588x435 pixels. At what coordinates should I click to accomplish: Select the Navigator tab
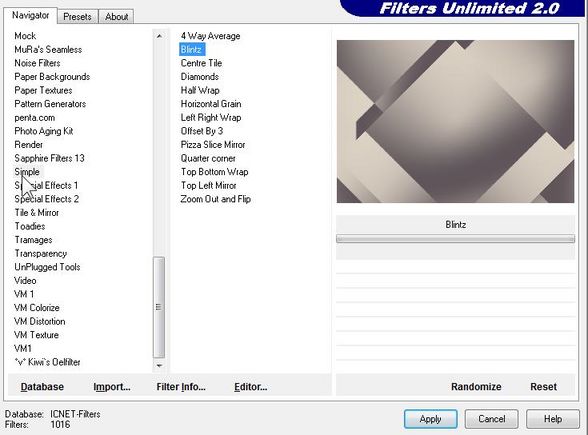30,15
